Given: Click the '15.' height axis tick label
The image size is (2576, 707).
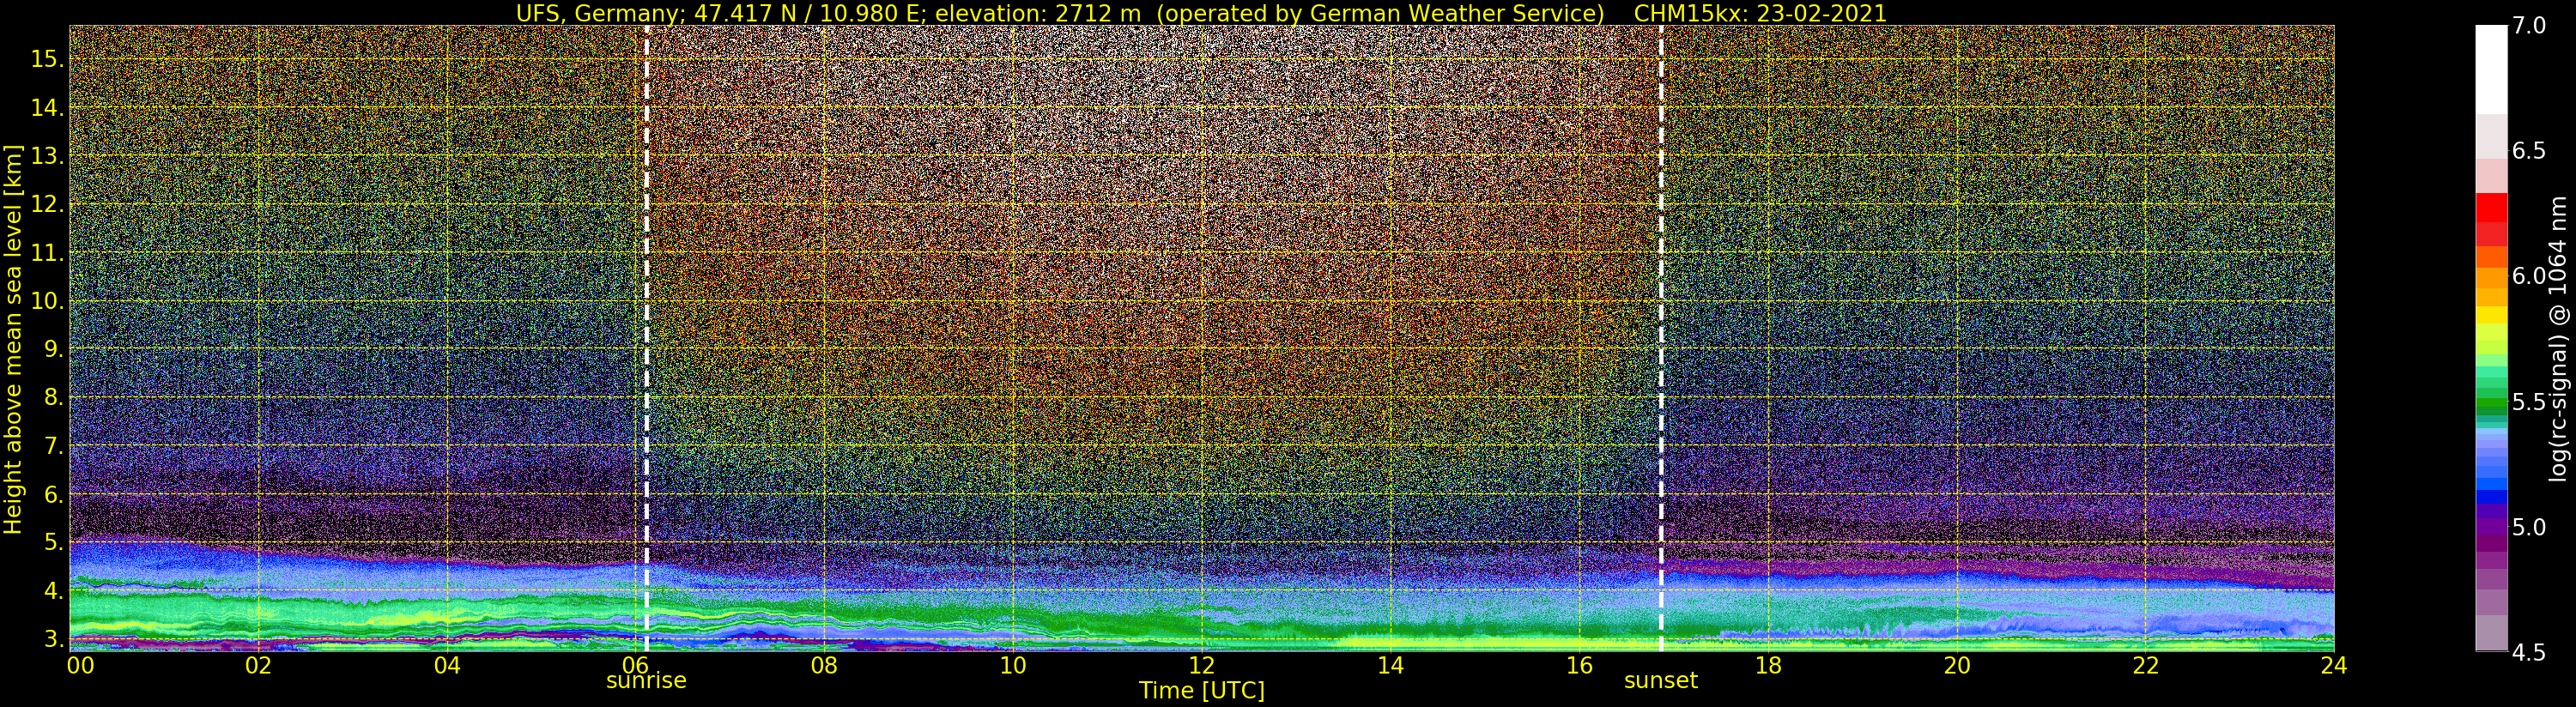Looking at the screenshot, I should (47, 59).
